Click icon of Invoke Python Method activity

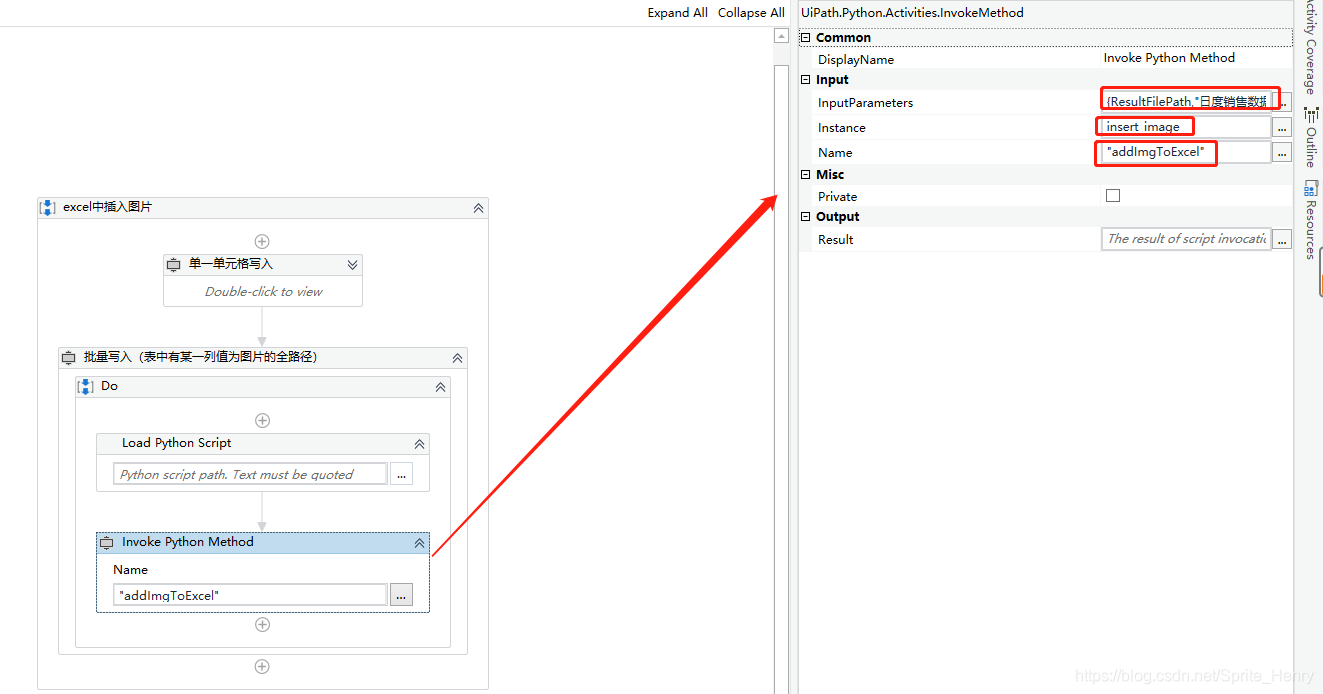point(106,542)
